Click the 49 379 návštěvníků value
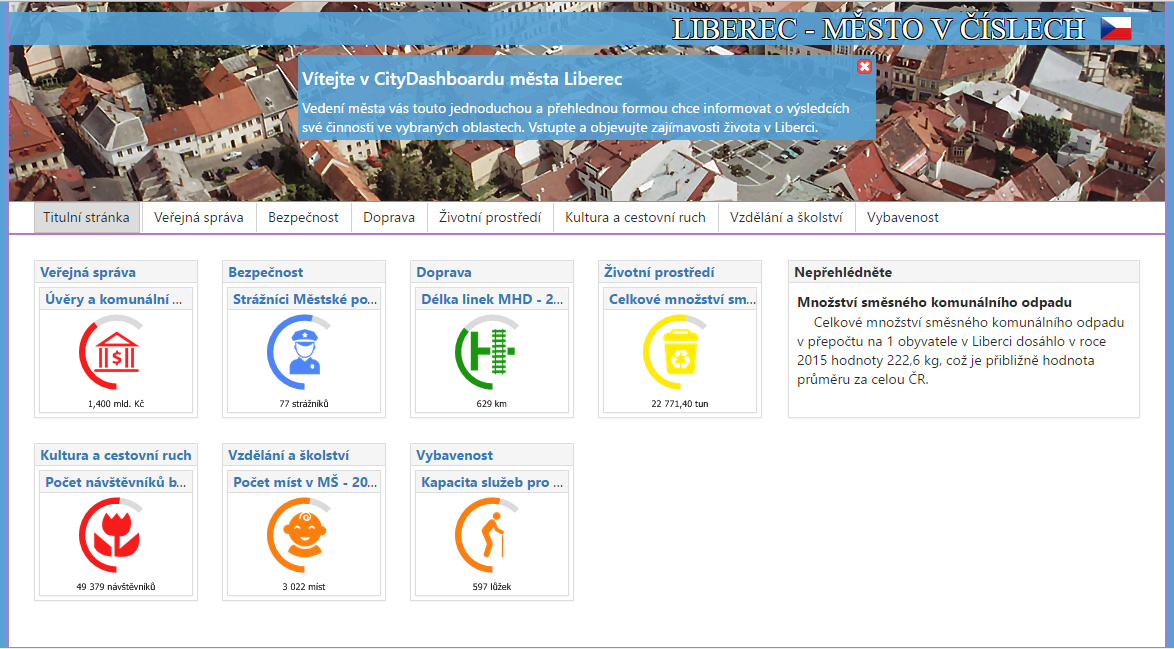Viewport: 1174px width, 649px height. [x=116, y=587]
